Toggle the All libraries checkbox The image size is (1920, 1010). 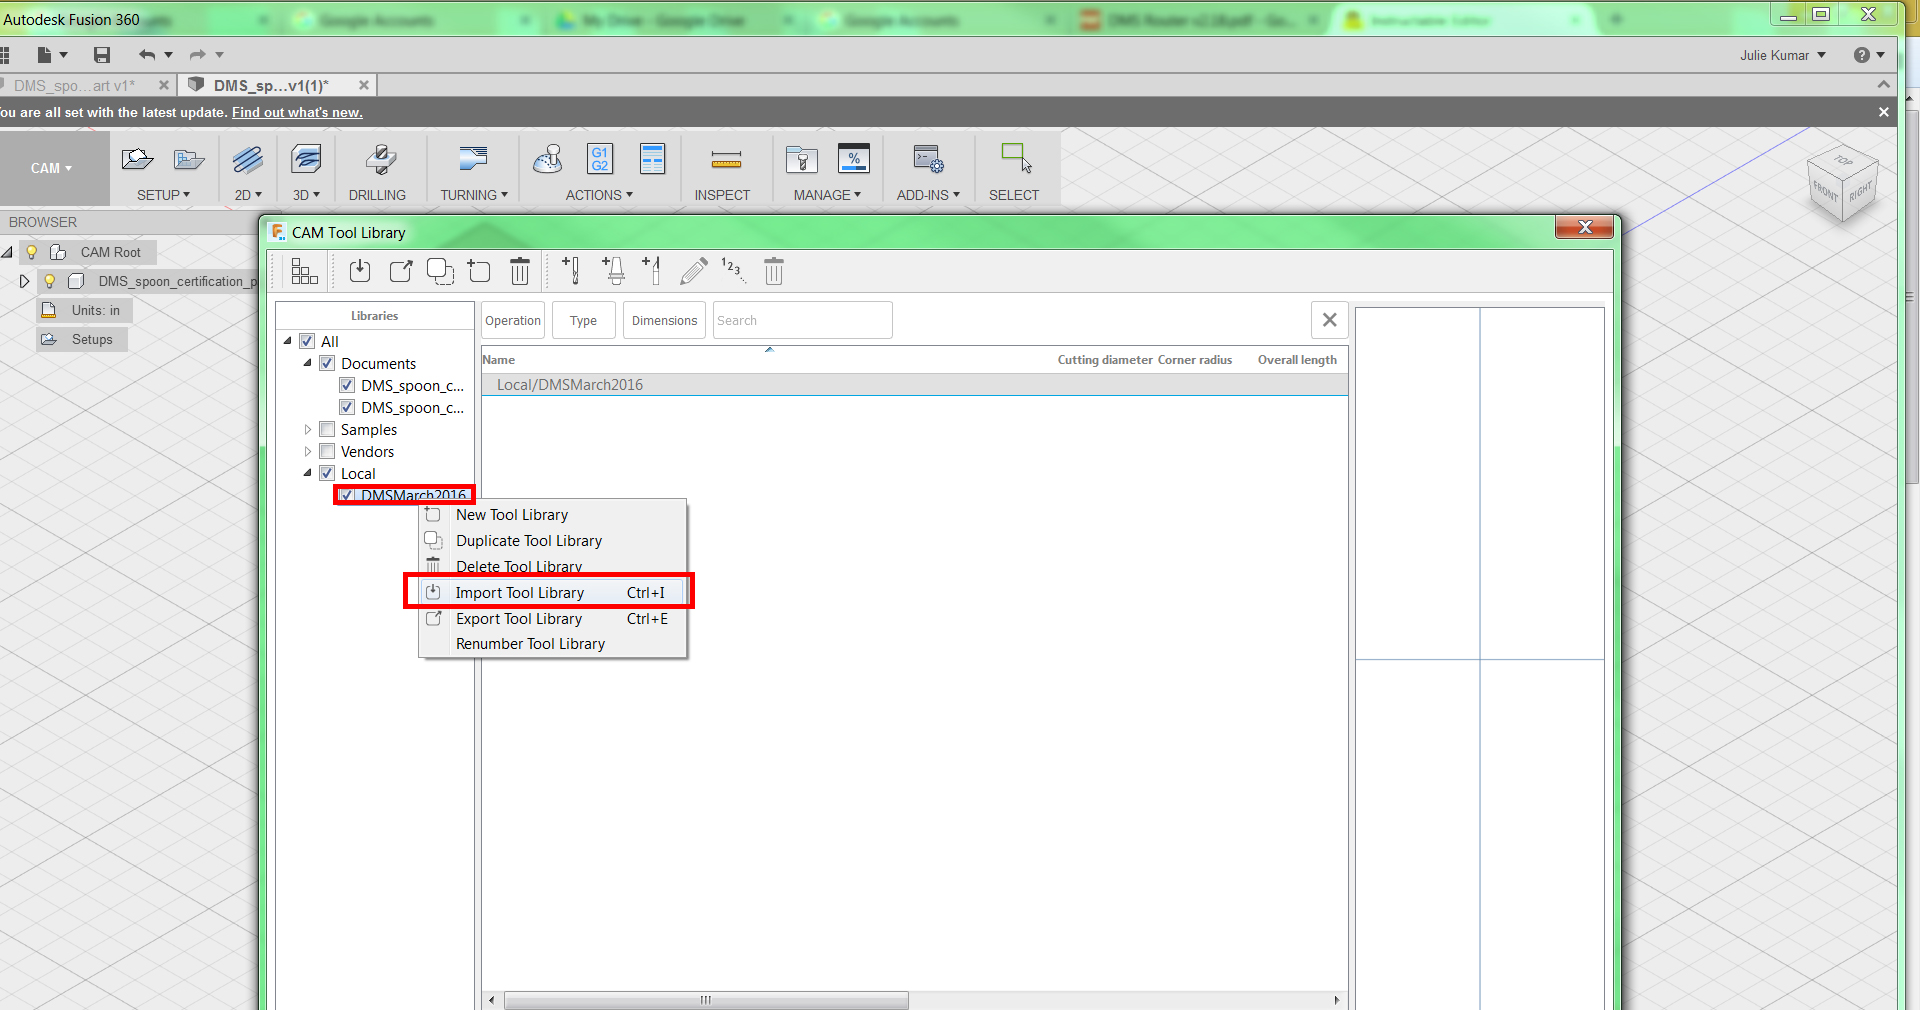[307, 341]
